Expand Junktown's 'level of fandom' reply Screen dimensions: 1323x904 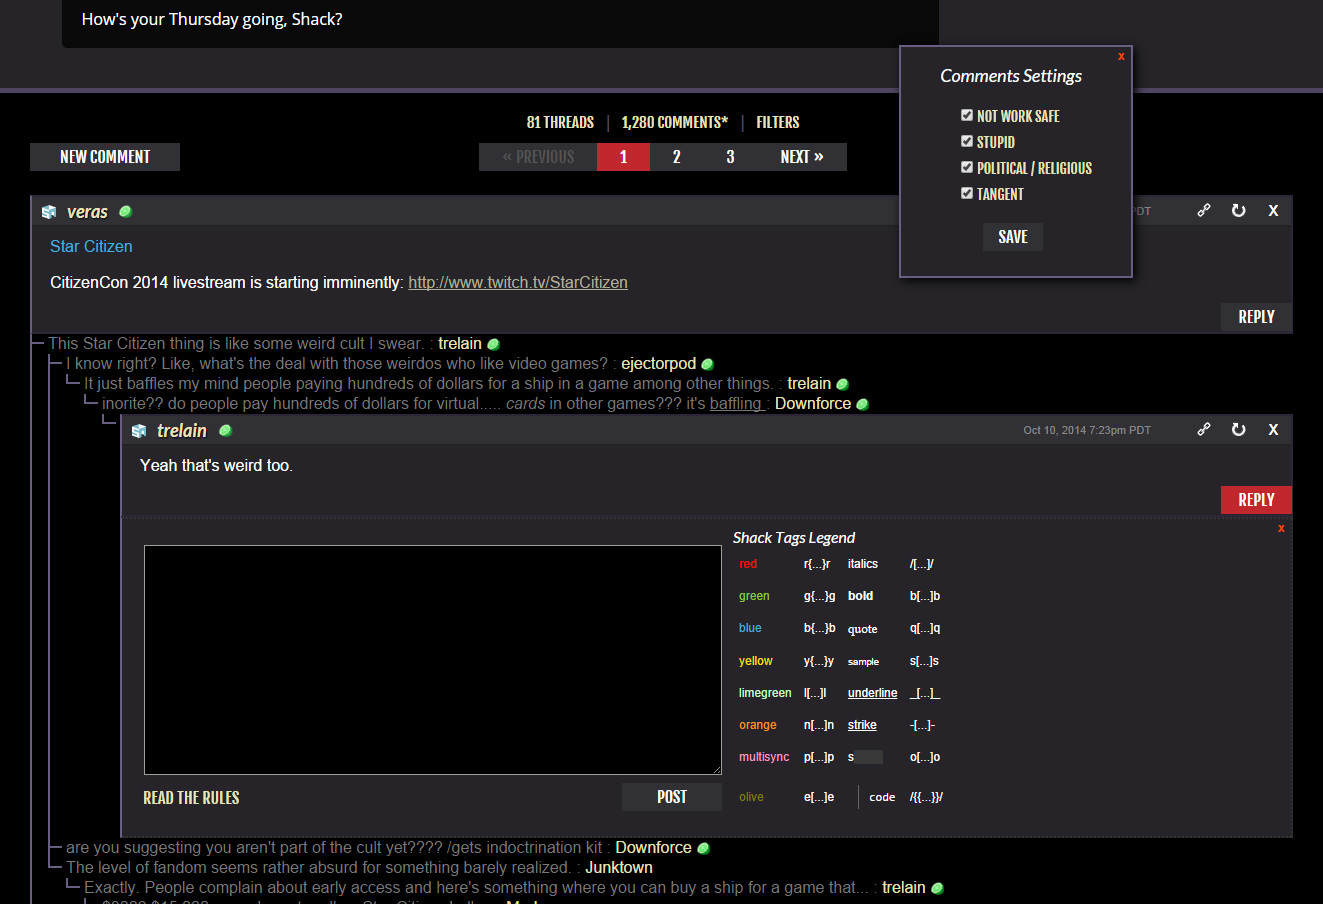318,868
